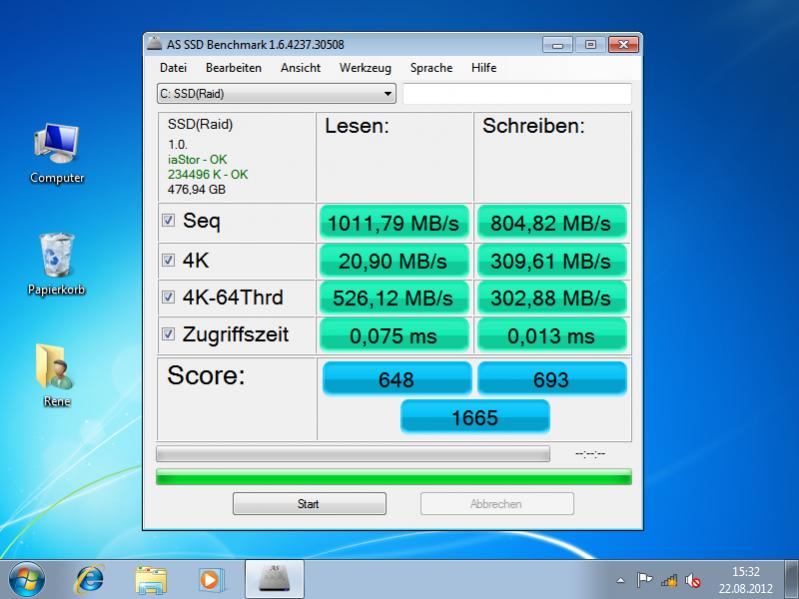The height and width of the screenshot is (599, 799).
Task: Uncheck the 4K benchmark checkbox
Action: [x=168, y=260]
